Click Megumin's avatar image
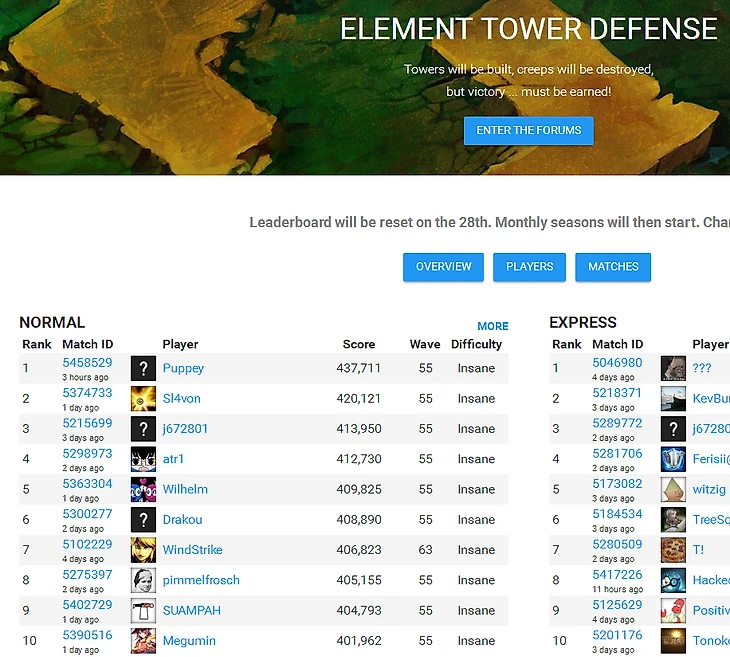Image resolution: width=730 pixels, height=657 pixels. pos(143,641)
